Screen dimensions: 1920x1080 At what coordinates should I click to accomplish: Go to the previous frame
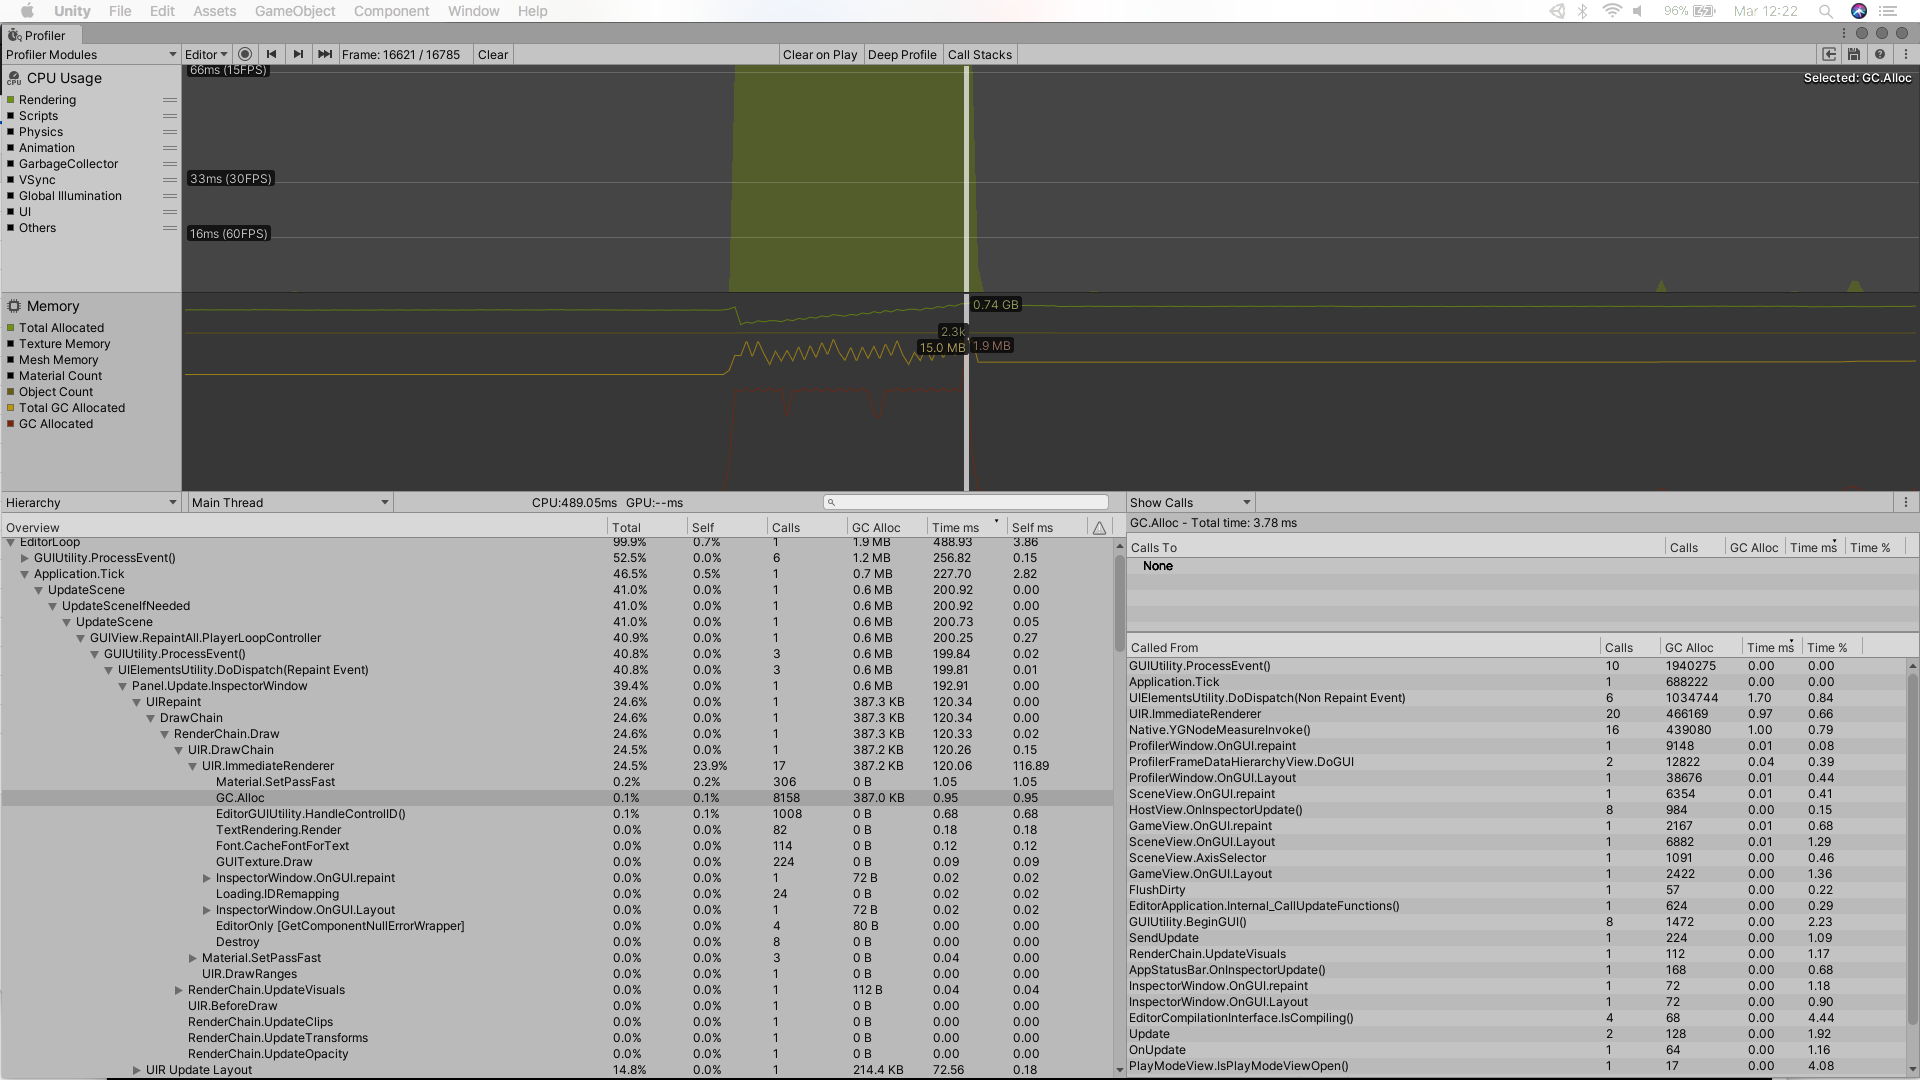click(x=271, y=54)
